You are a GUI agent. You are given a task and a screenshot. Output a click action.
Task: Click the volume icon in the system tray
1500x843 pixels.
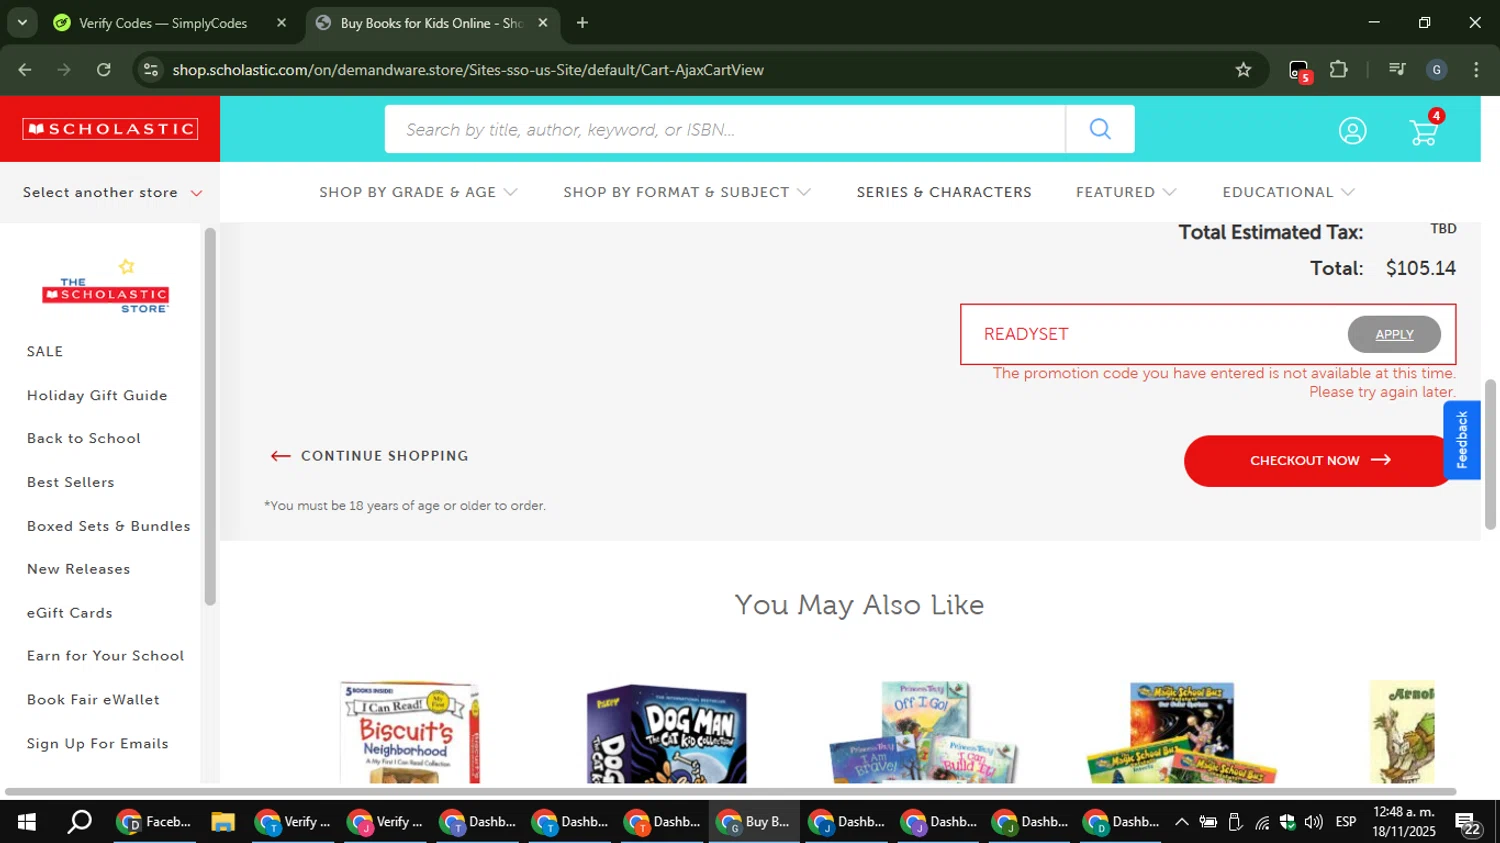(1314, 822)
